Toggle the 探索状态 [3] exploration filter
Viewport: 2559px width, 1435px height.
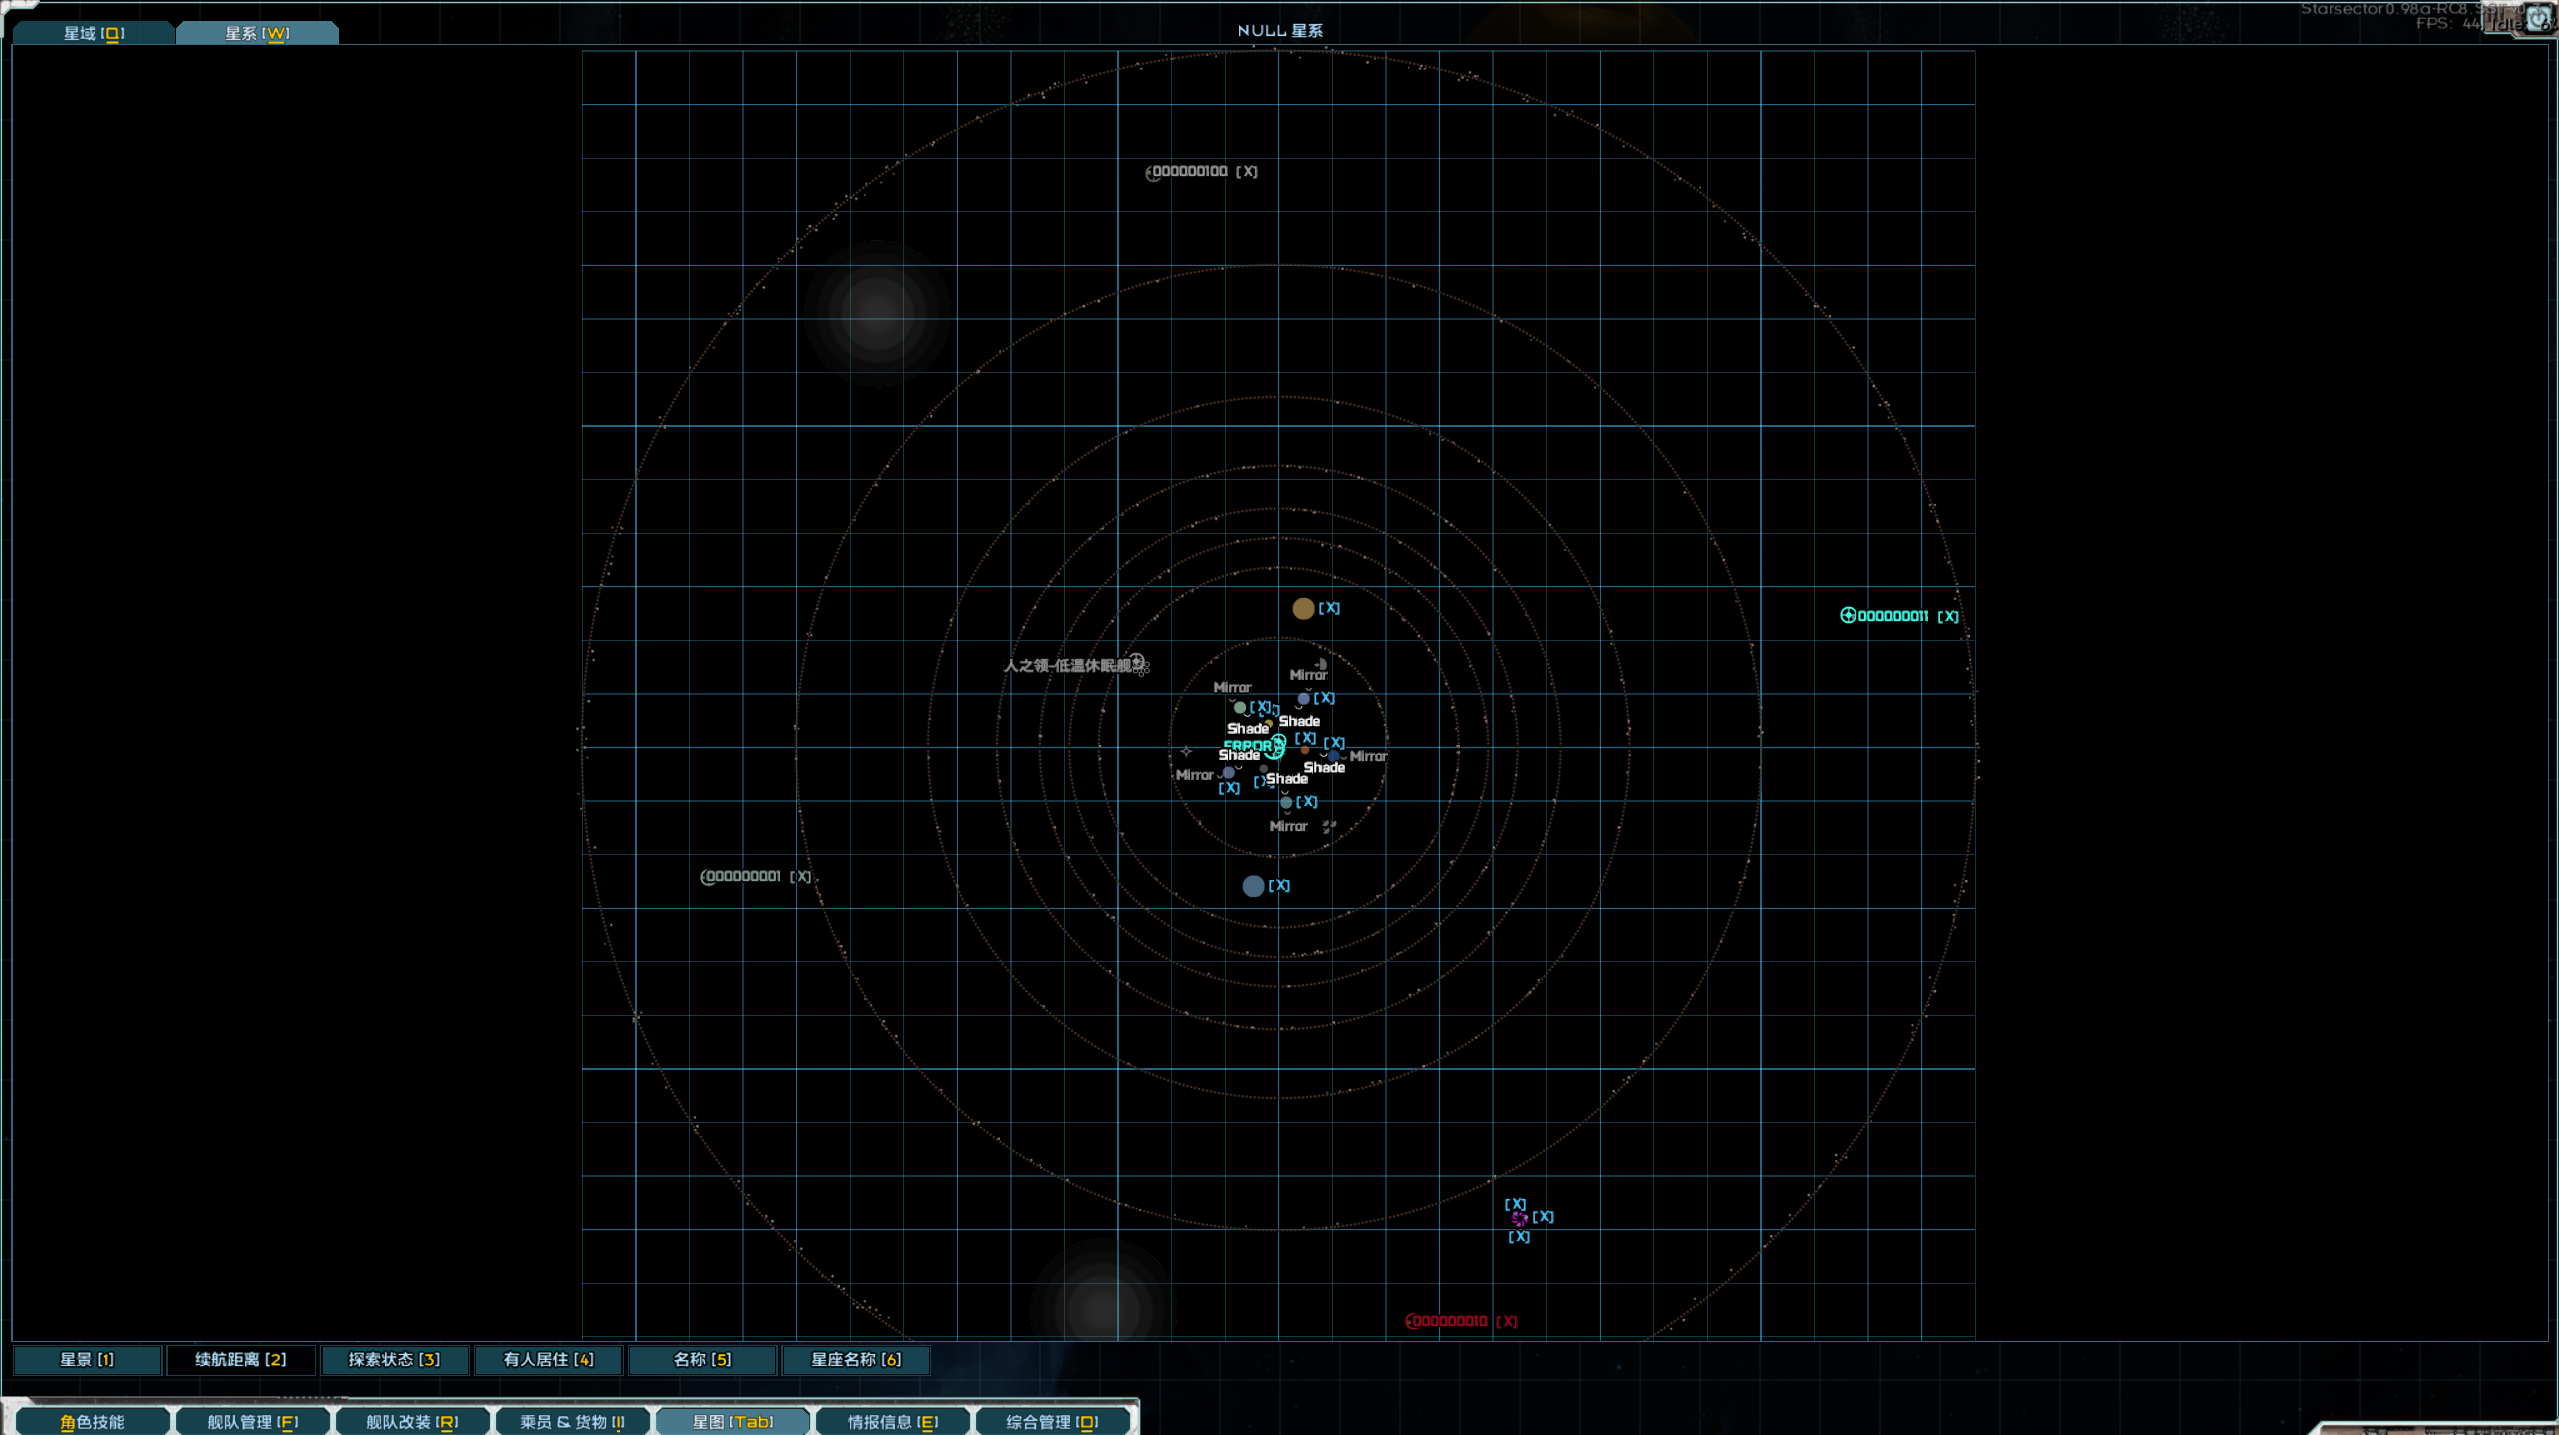click(x=394, y=1359)
